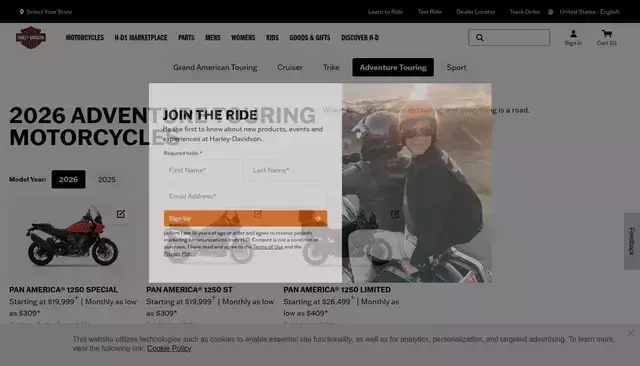This screenshot has width=640, height=366.
Task: Open the Mens menu
Action: [213, 38]
